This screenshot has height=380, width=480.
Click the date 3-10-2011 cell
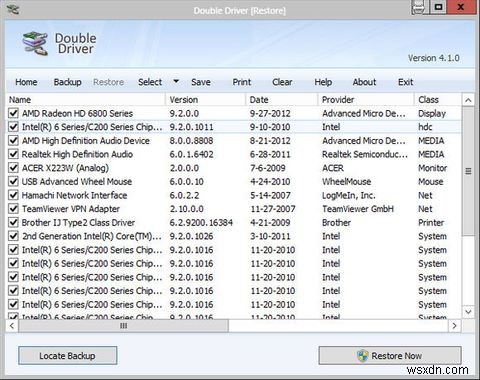pos(270,236)
